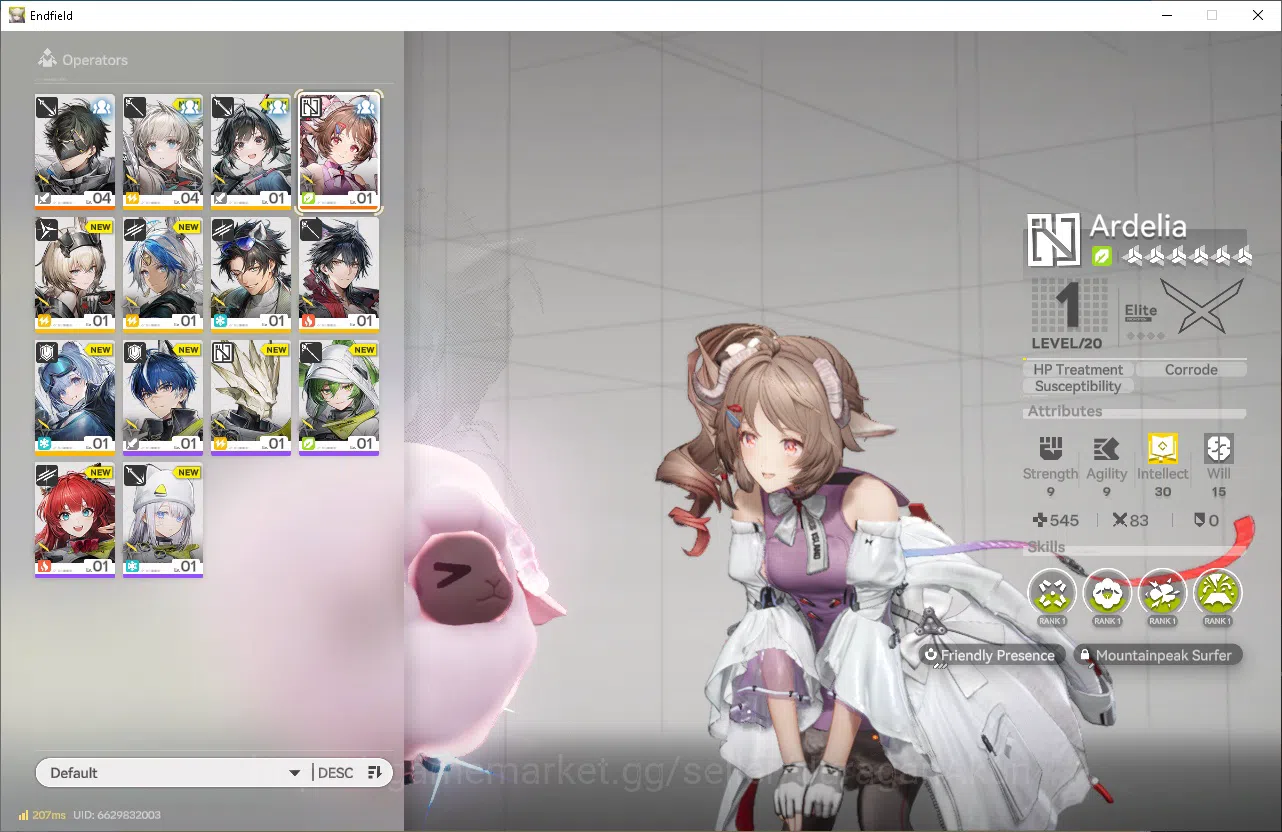1282x832 pixels.
Task: Open the sheep impact burst skill icon
Action: (1162, 594)
